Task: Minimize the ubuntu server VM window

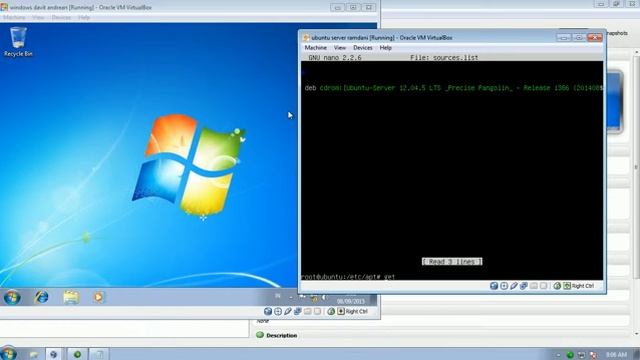Action: (x=564, y=38)
